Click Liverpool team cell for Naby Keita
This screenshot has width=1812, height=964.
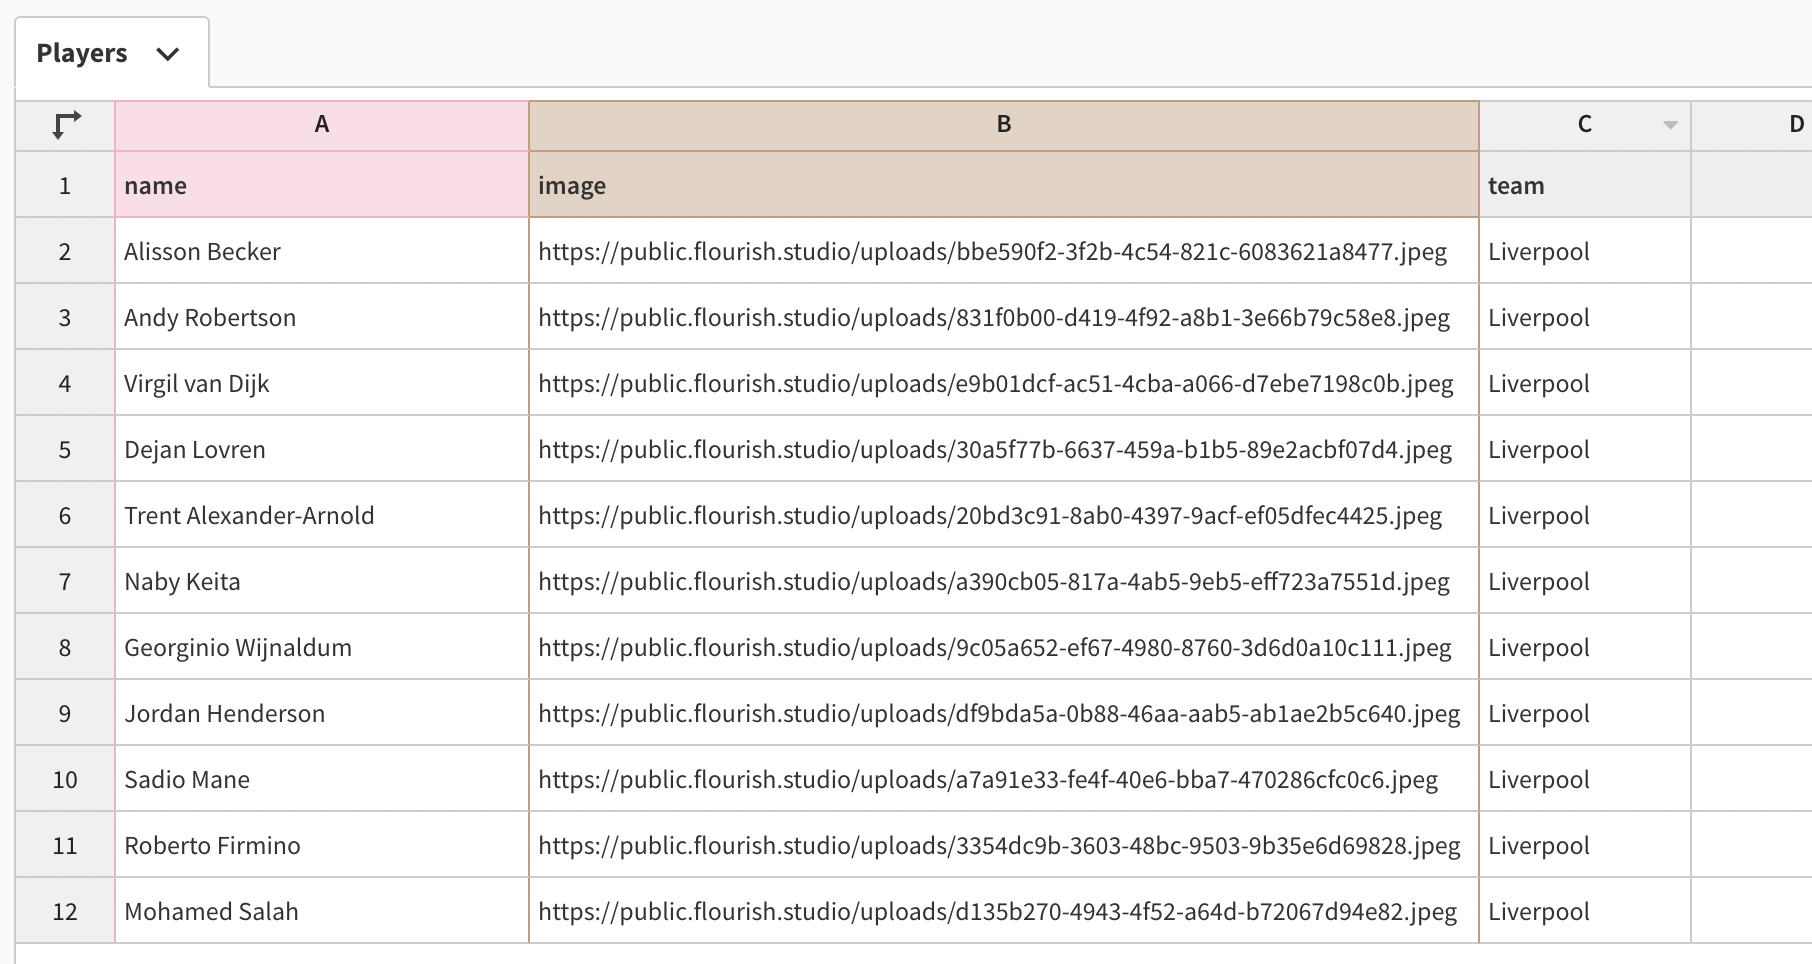tap(1585, 581)
